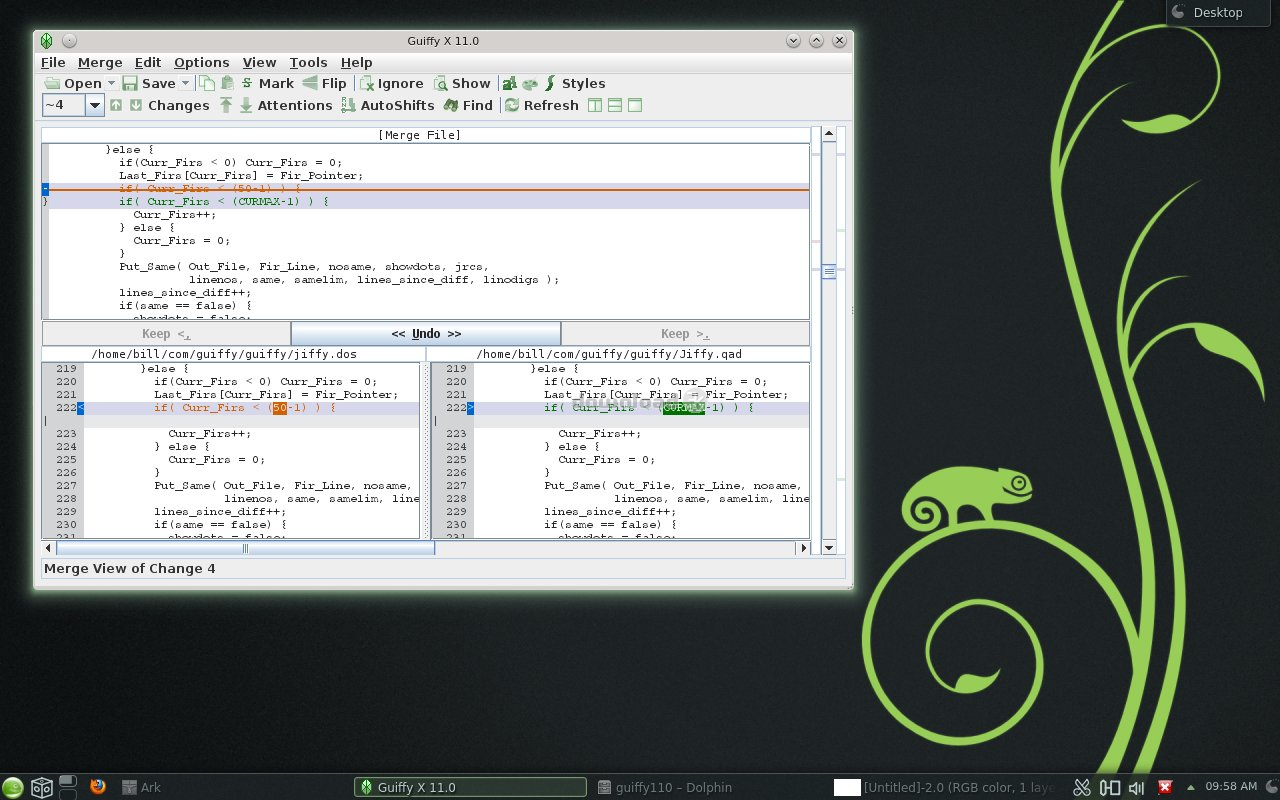Go to next change with down arrow
The width and height of the screenshot is (1280, 800).
[x=136, y=105]
